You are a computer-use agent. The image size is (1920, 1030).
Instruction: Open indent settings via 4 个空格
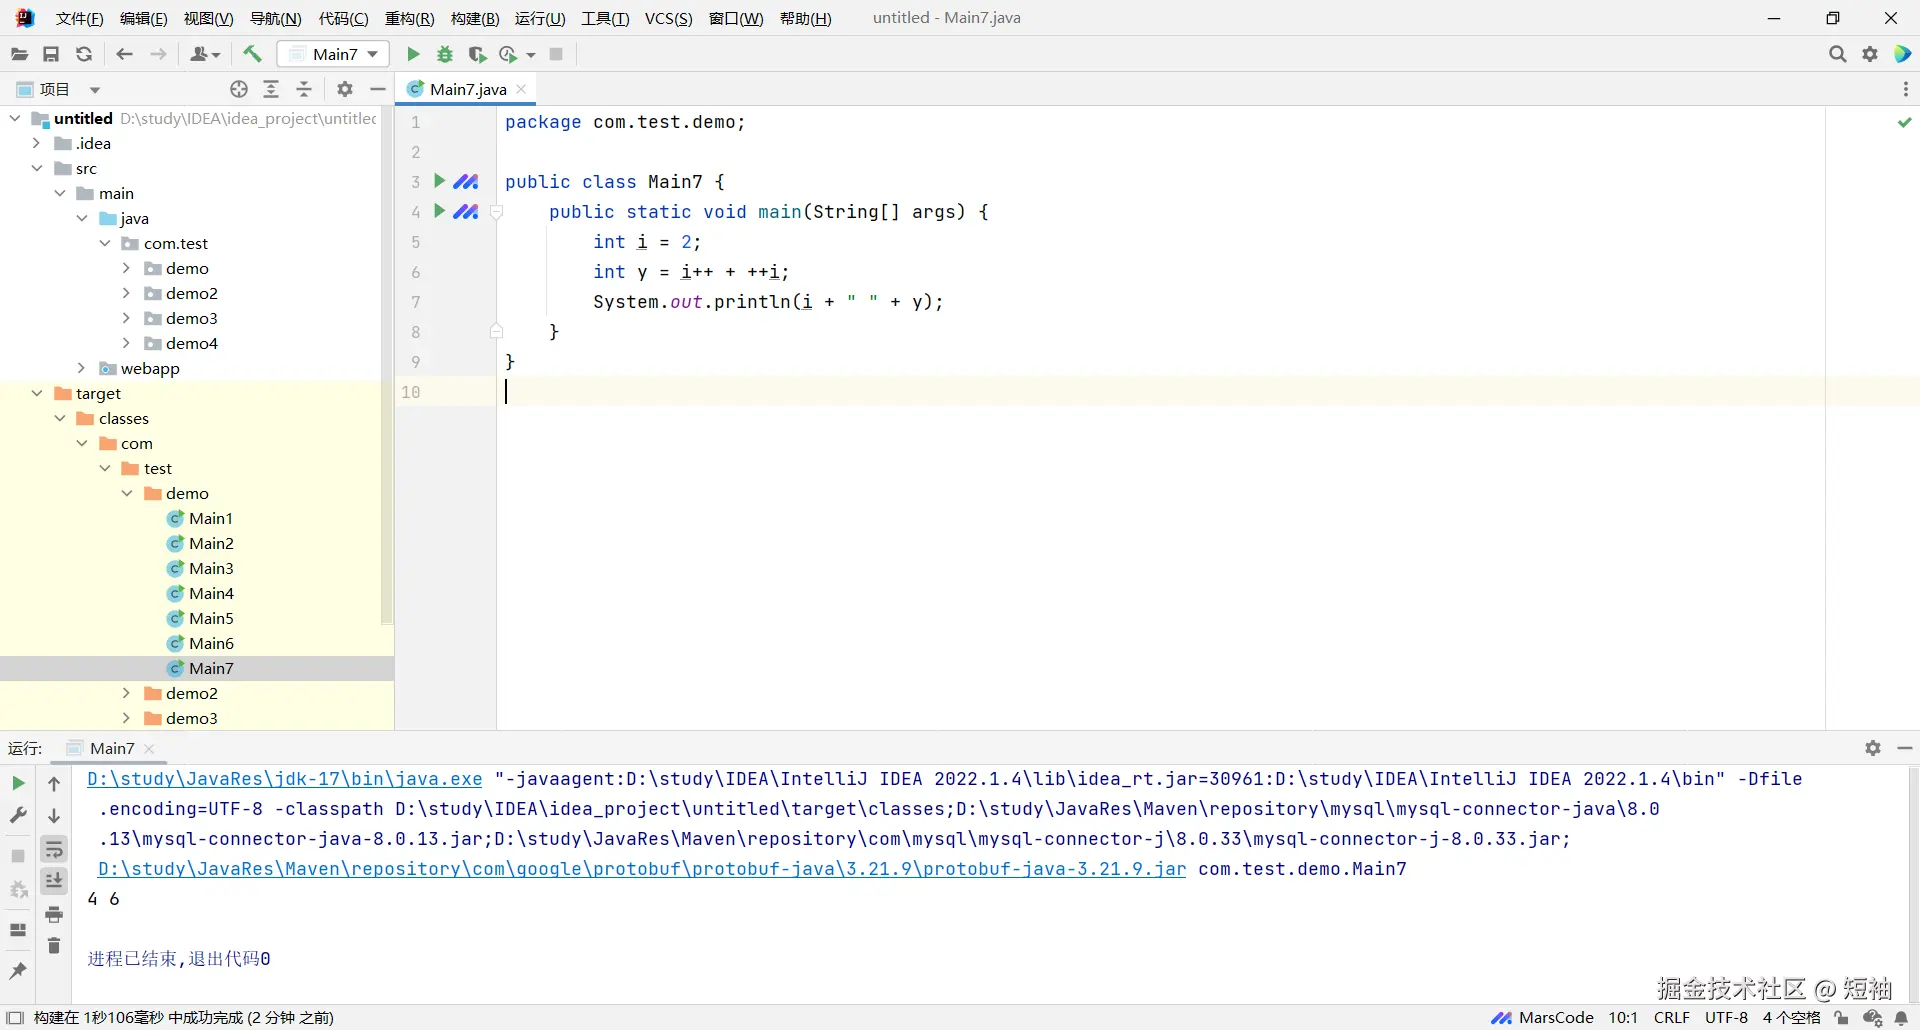pyautogui.click(x=1791, y=1018)
